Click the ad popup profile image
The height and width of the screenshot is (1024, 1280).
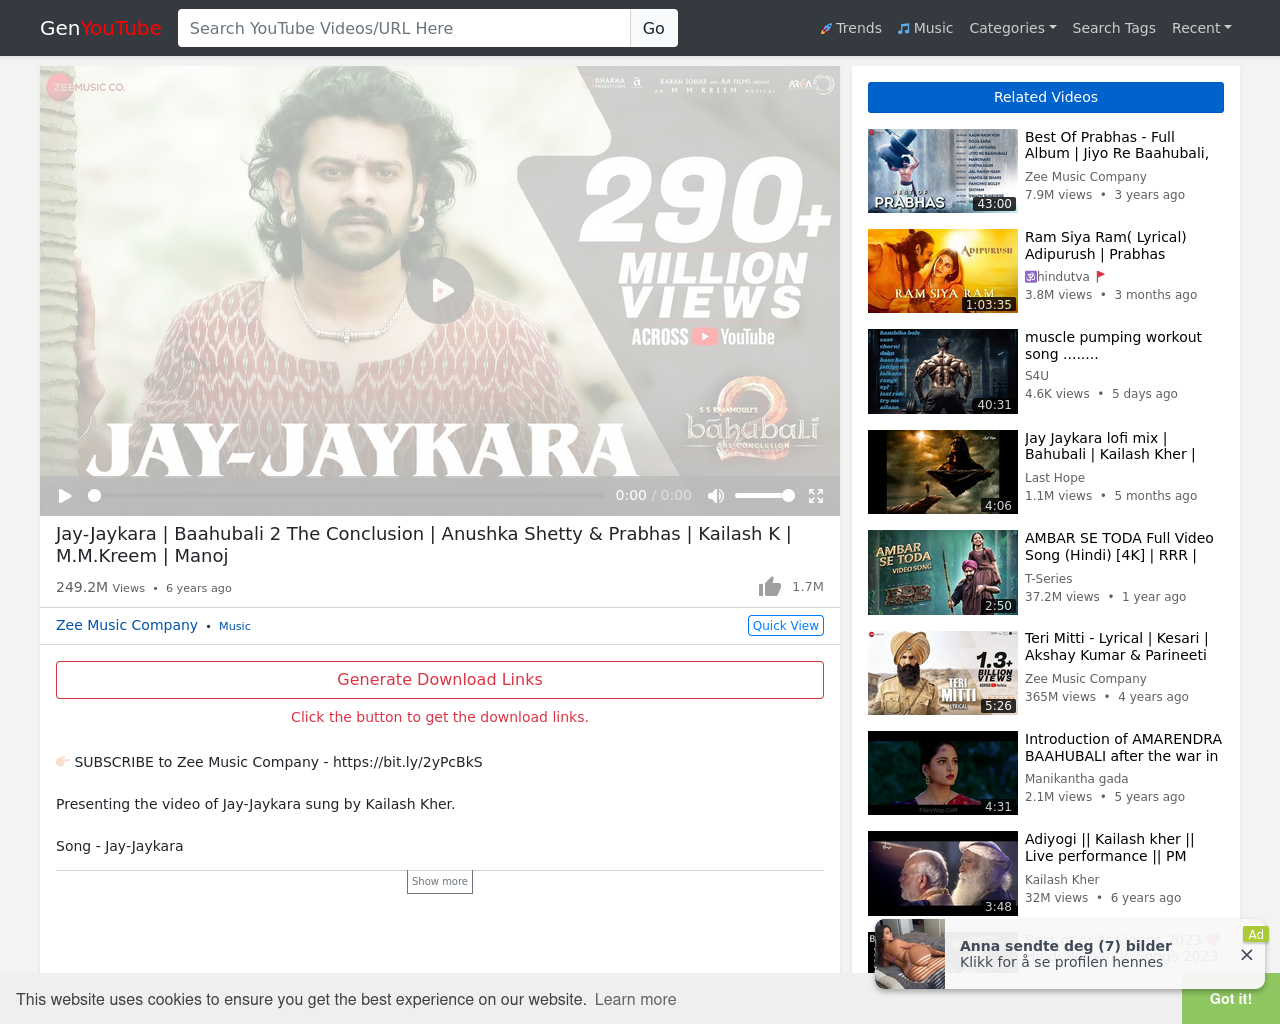point(910,954)
